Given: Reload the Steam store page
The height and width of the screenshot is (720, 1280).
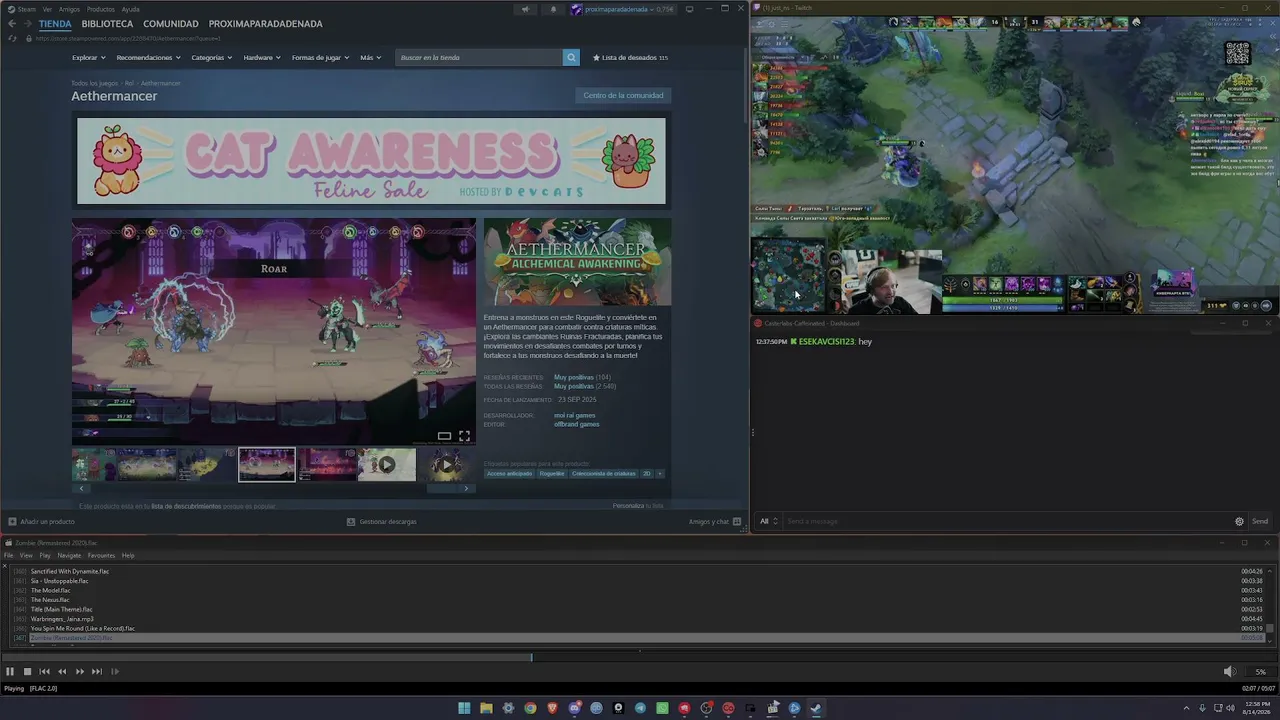Looking at the screenshot, I should (12, 38).
